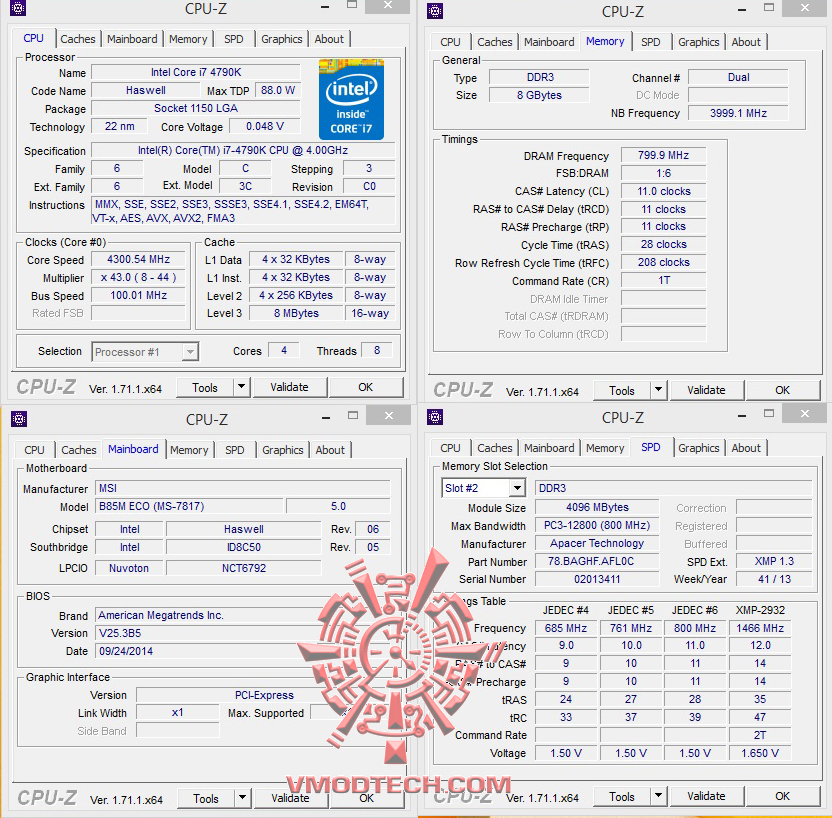Select About tab in Mainboard window
Viewport: 832px width, 818px height.
[330, 450]
